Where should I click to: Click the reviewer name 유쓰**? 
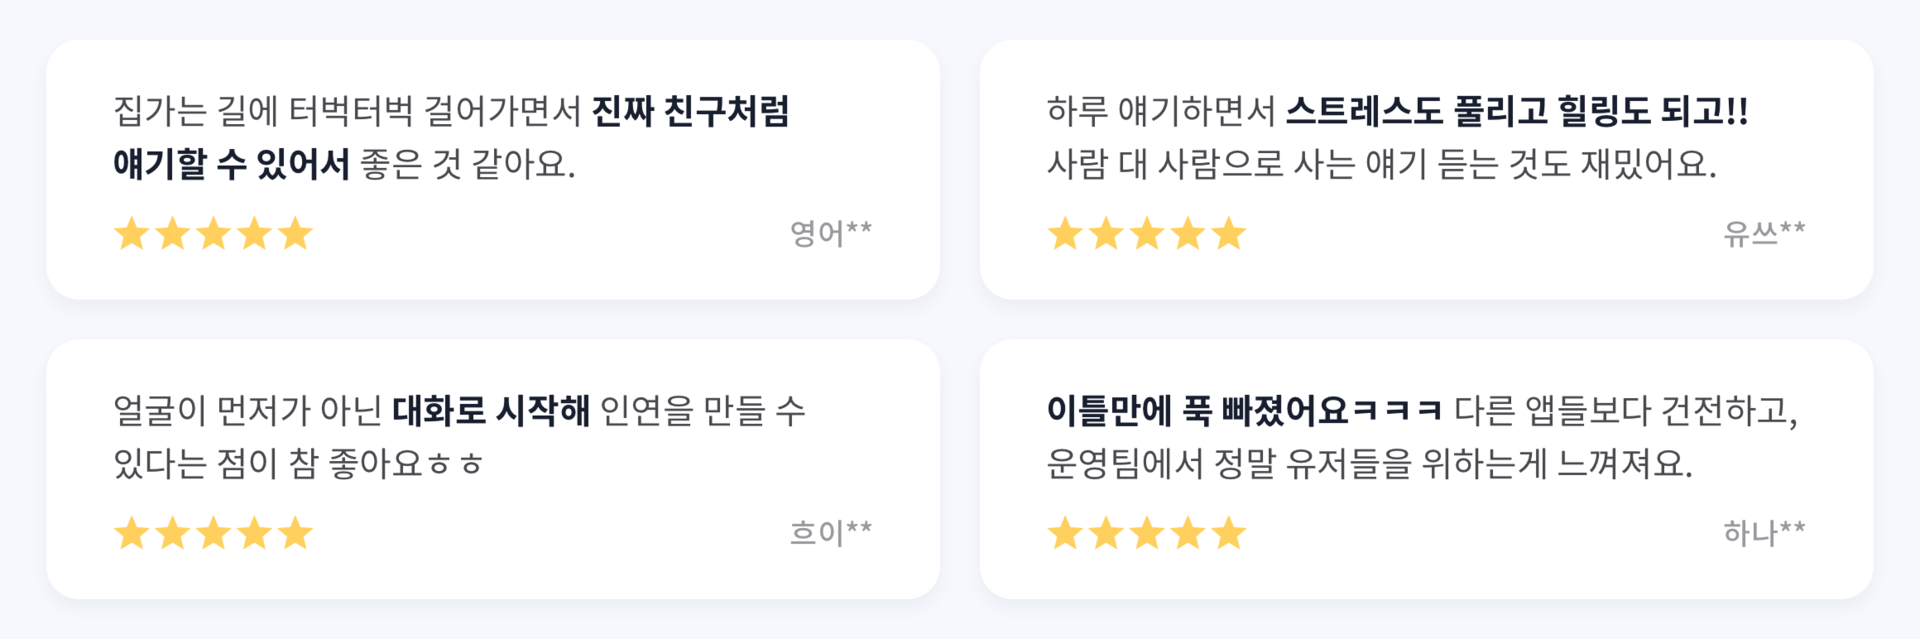[1764, 233]
